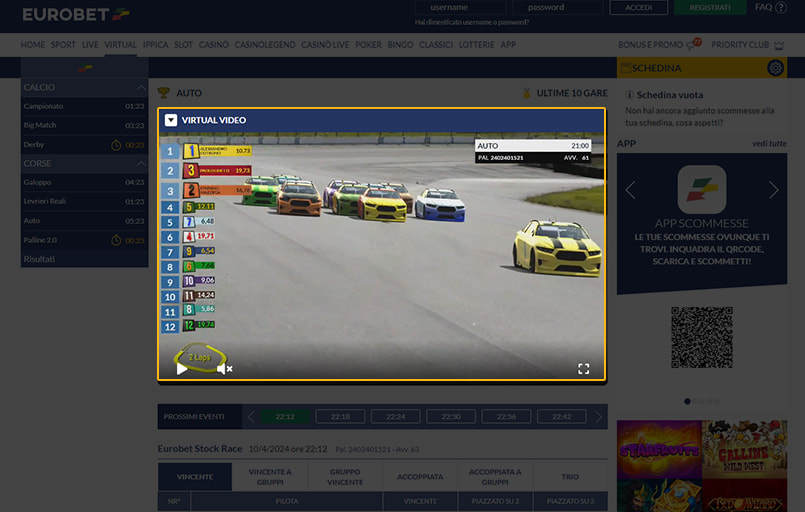Click the Registrati button
Viewport: 805px width, 512px height.
(x=710, y=8)
